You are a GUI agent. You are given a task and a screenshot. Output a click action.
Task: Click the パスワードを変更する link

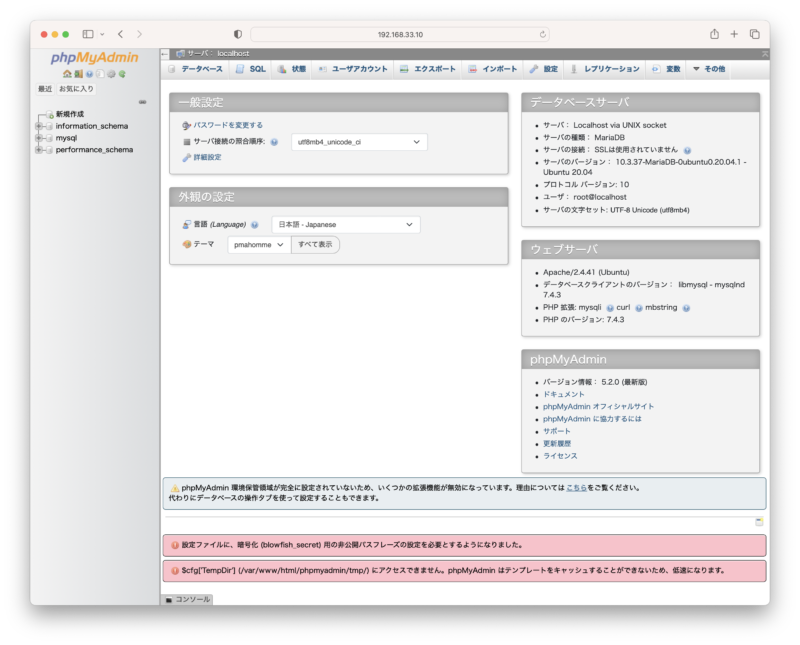pyautogui.click(x=228, y=125)
